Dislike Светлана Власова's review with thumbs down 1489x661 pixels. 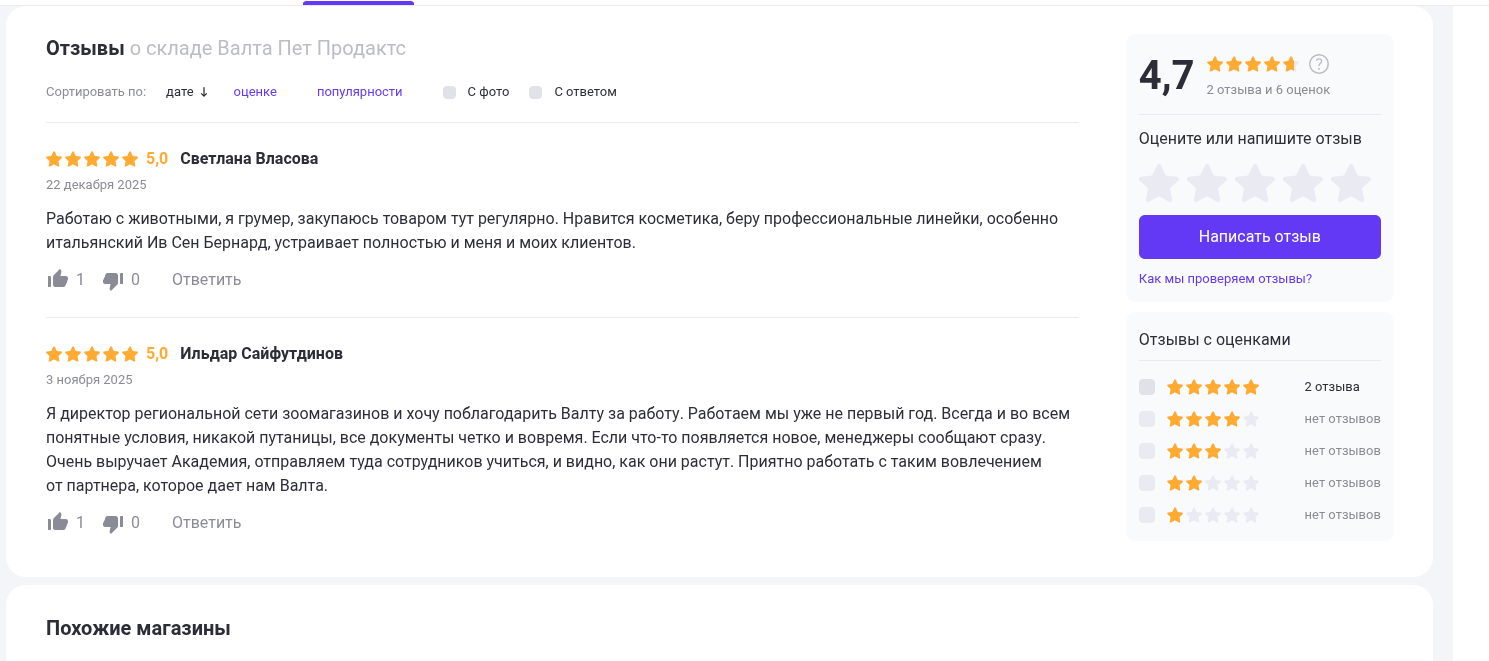click(x=113, y=280)
